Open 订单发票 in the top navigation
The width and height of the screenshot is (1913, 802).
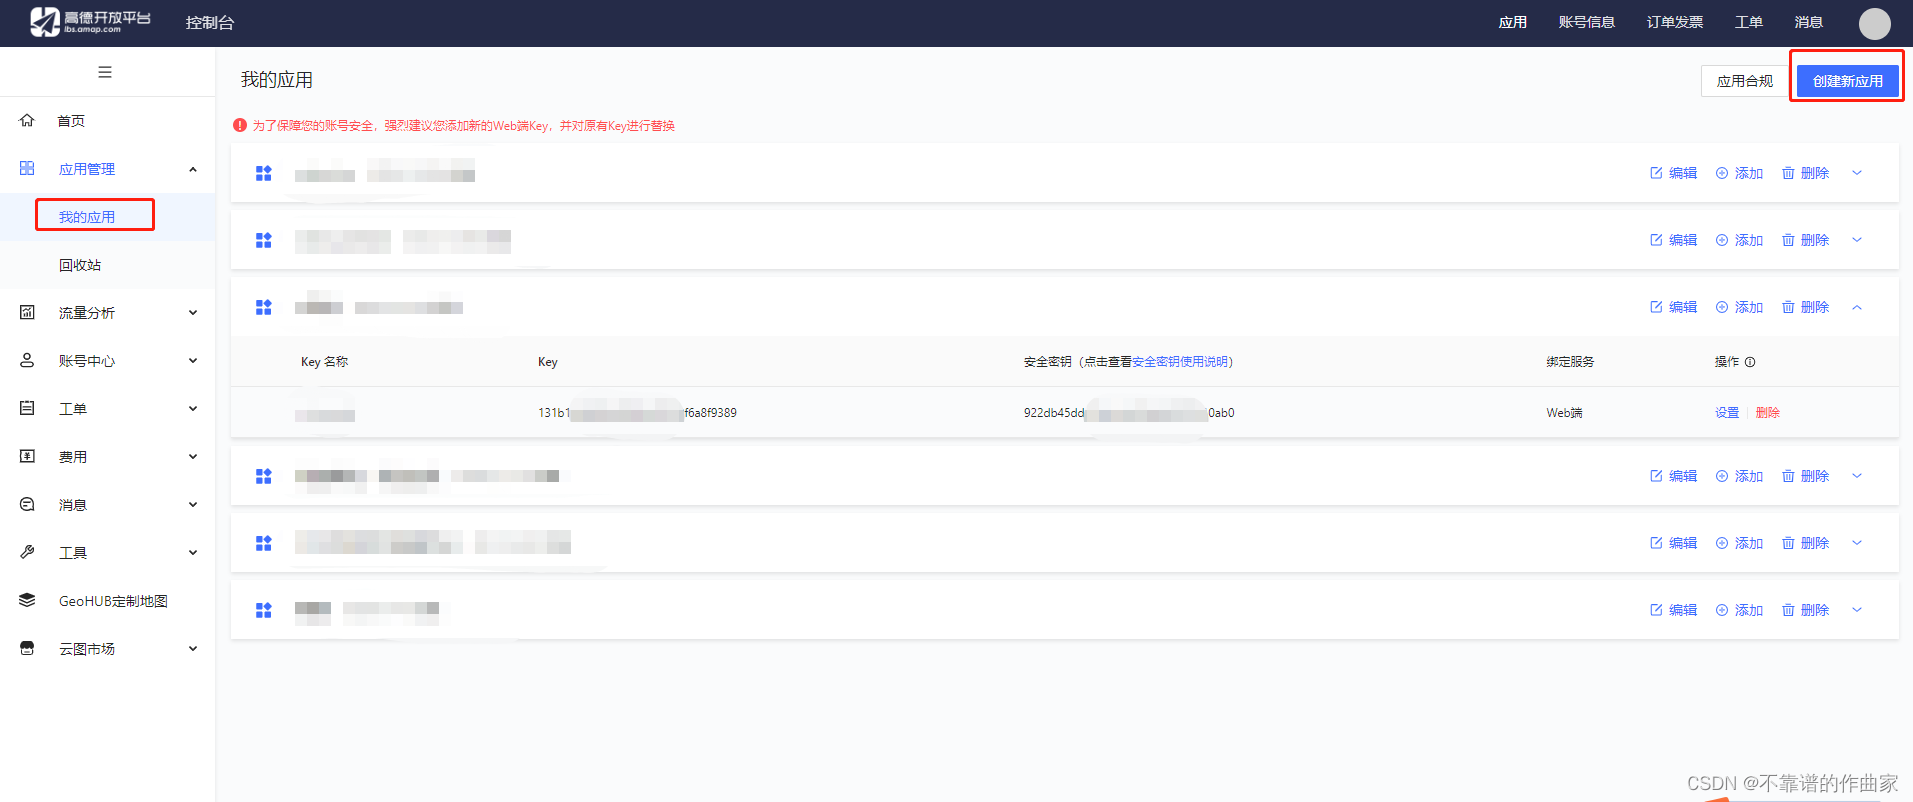1674,22
